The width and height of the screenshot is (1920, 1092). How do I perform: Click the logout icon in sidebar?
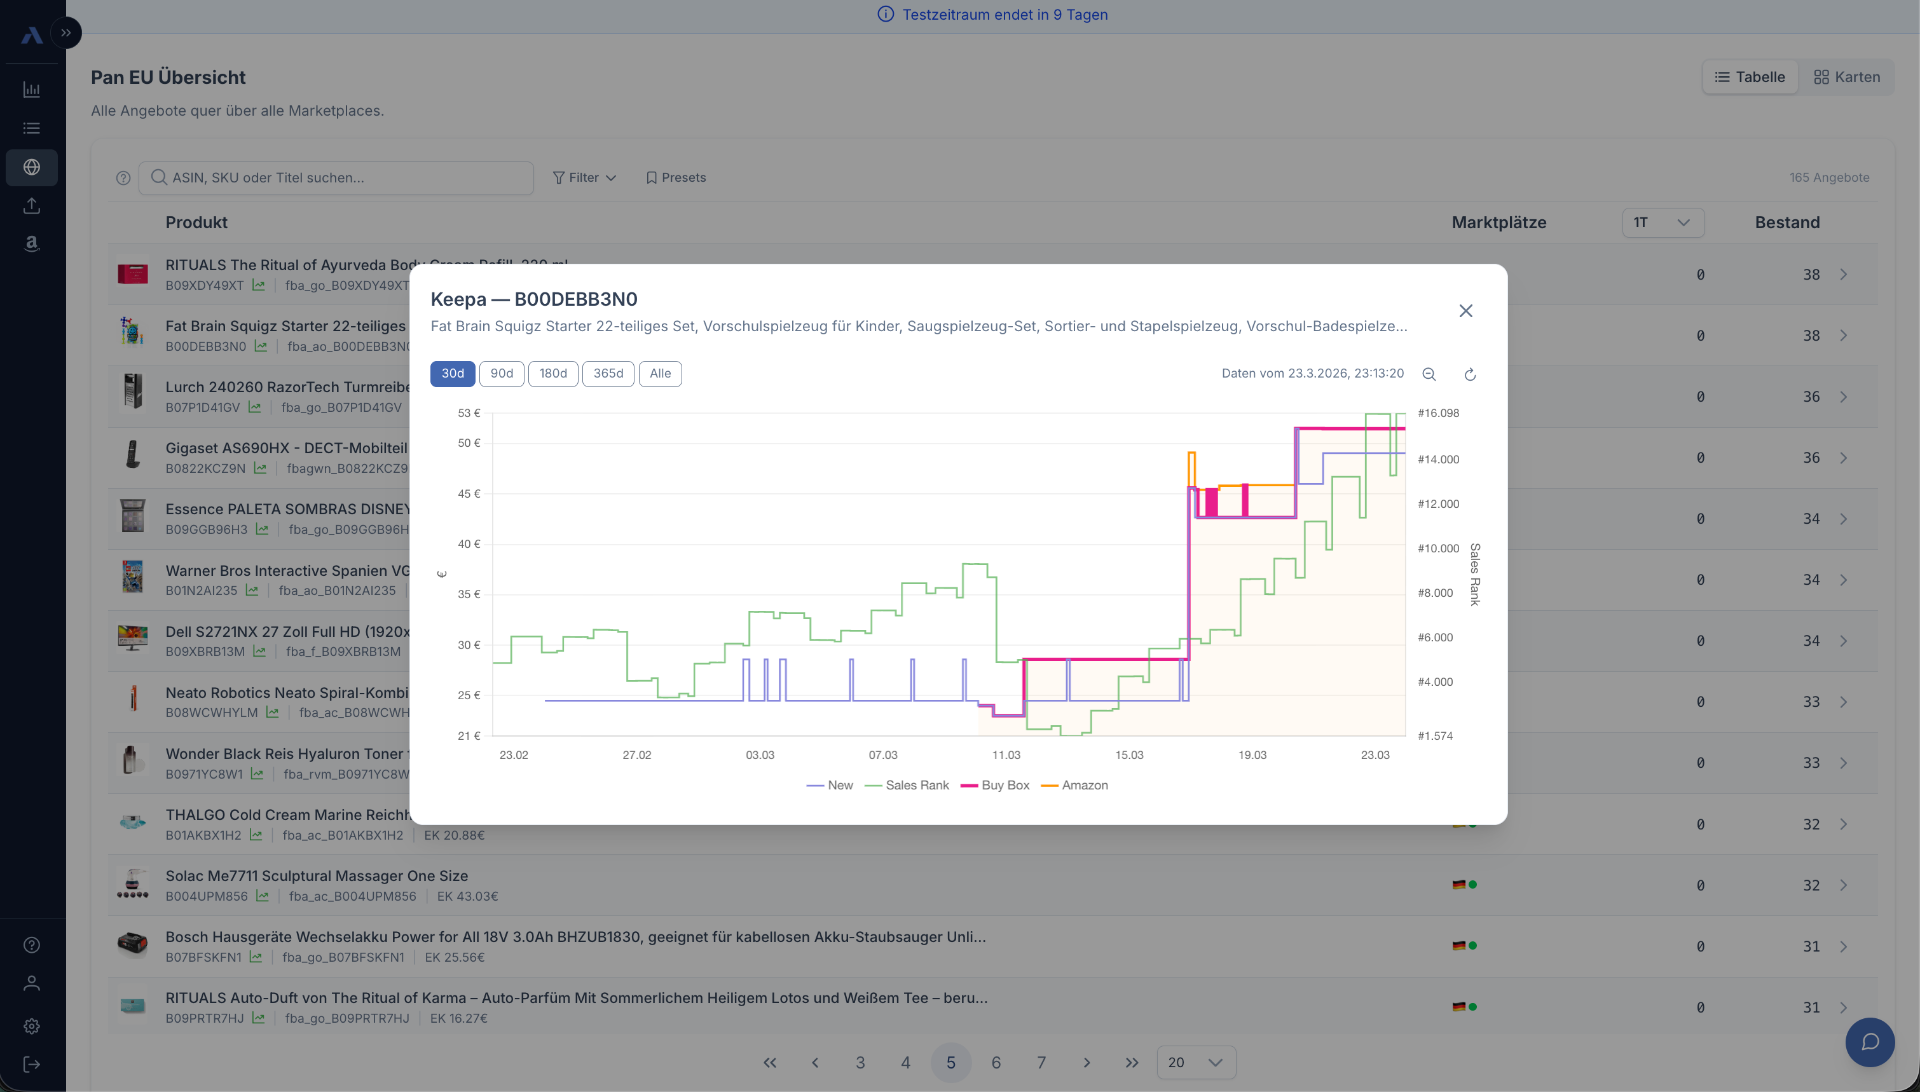(x=32, y=1065)
